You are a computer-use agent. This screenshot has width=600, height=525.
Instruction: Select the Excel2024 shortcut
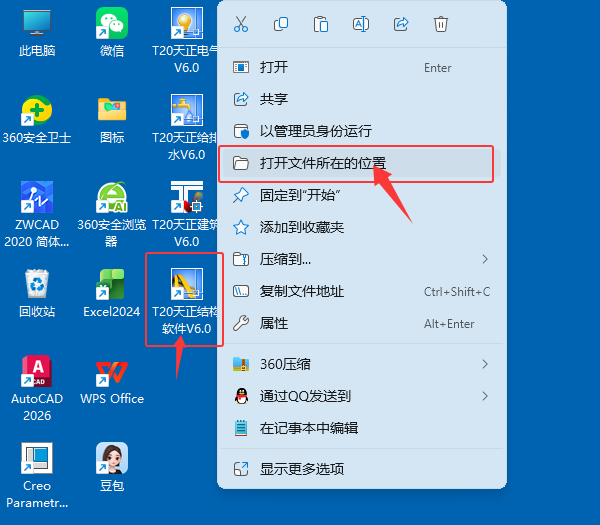[112, 294]
